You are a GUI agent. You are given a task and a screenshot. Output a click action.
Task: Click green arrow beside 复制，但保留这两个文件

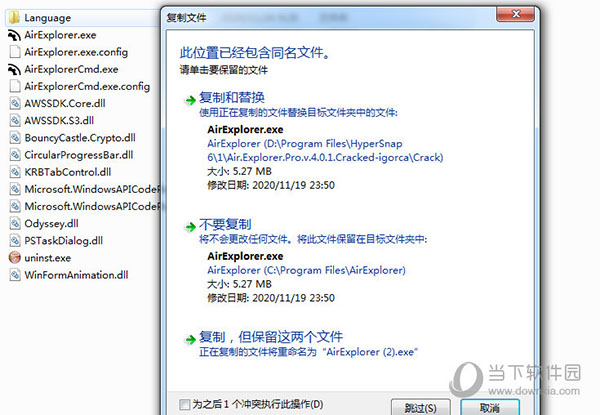click(191, 339)
